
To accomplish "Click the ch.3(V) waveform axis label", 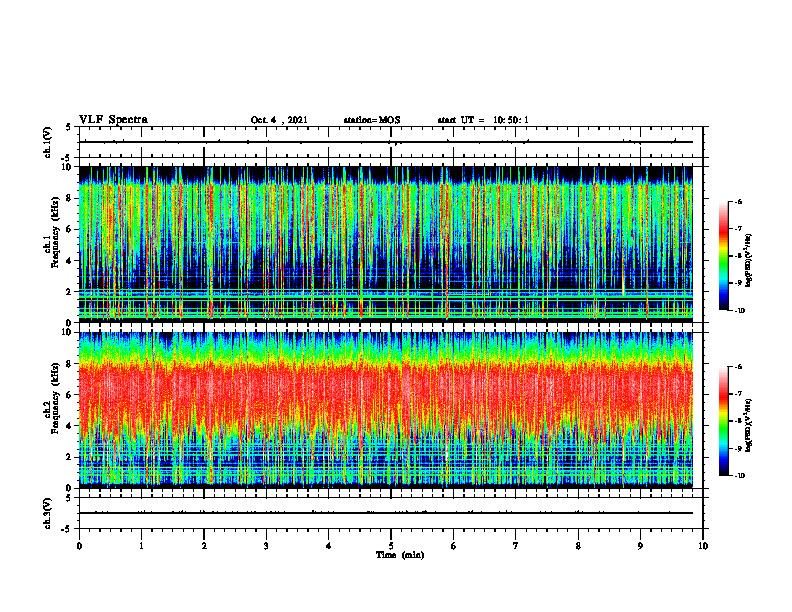I will tap(47, 513).
